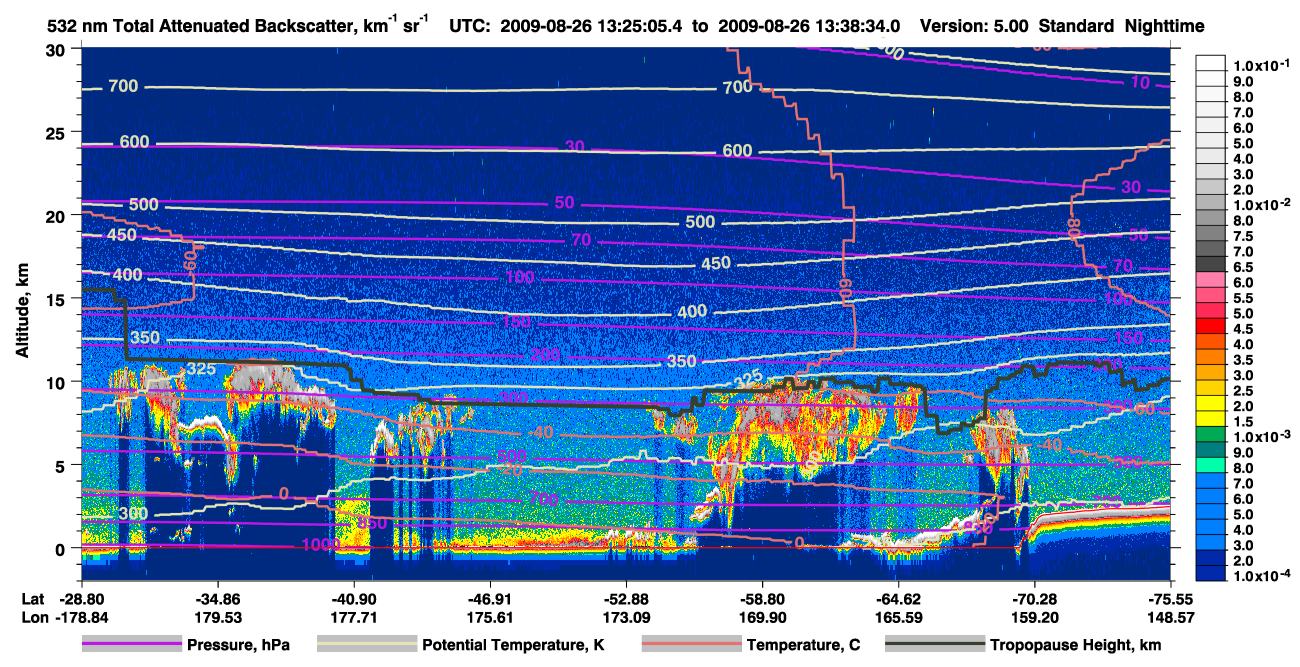Click longitude value '173.09'

click(x=626, y=618)
